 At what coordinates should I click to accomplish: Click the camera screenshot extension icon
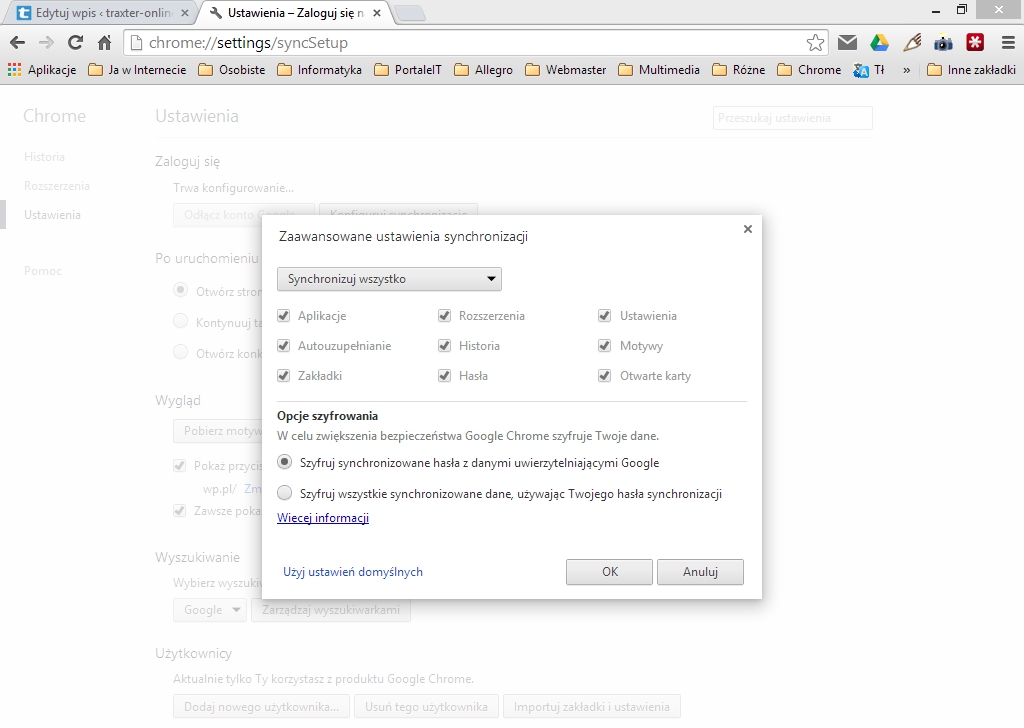pyautogui.click(x=943, y=43)
